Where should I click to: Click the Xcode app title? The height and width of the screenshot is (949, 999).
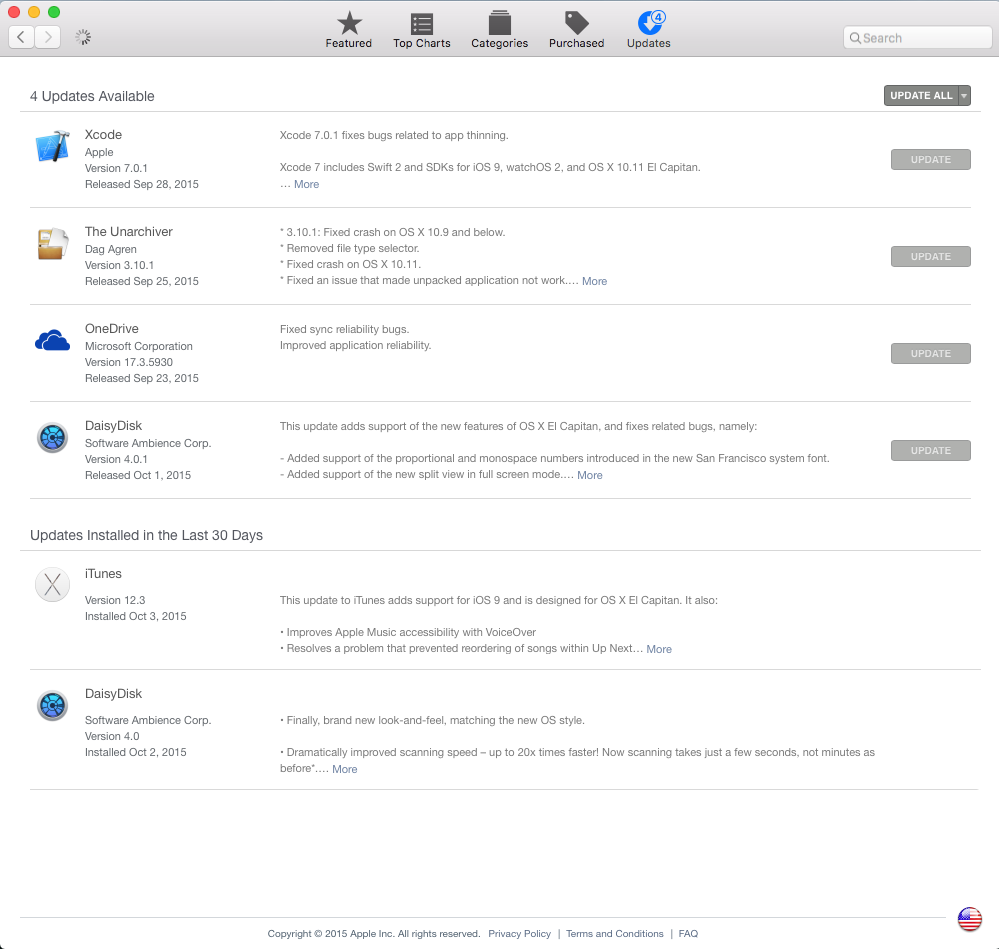point(103,134)
